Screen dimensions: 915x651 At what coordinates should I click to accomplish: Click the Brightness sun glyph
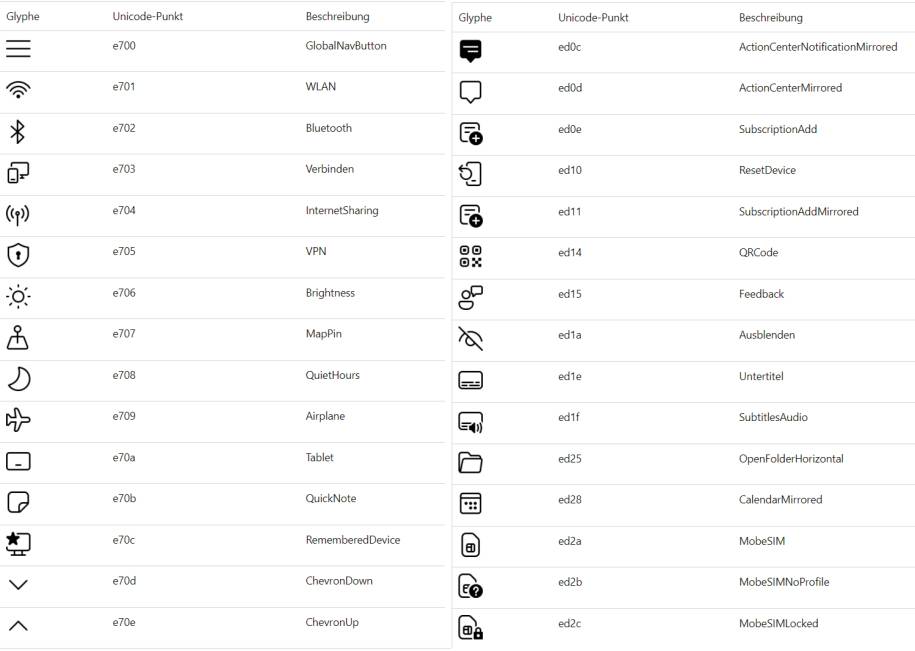click(18, 296)
